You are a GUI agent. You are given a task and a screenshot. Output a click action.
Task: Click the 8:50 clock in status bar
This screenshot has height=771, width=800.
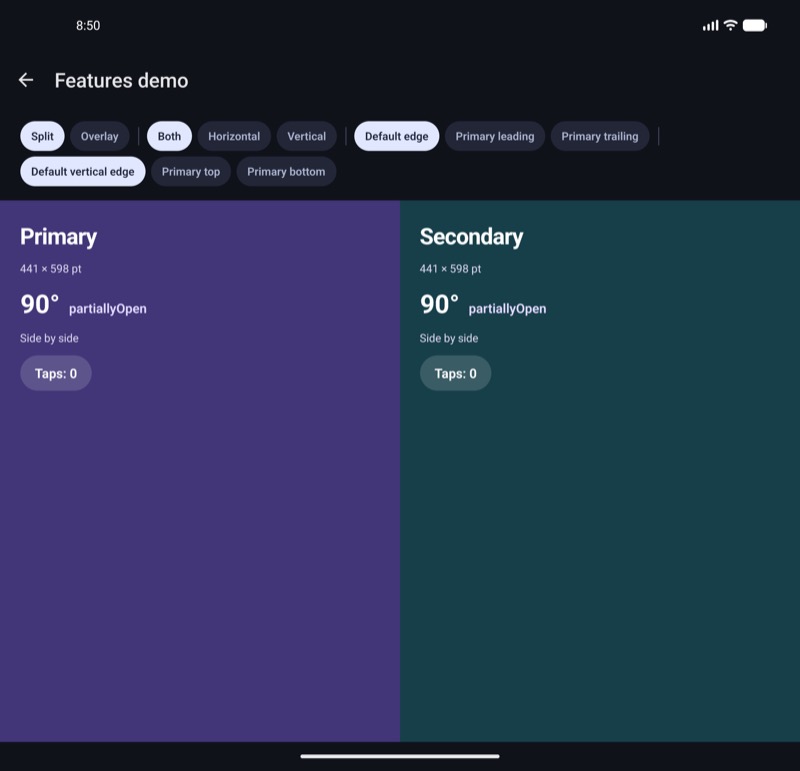point(88,26)
